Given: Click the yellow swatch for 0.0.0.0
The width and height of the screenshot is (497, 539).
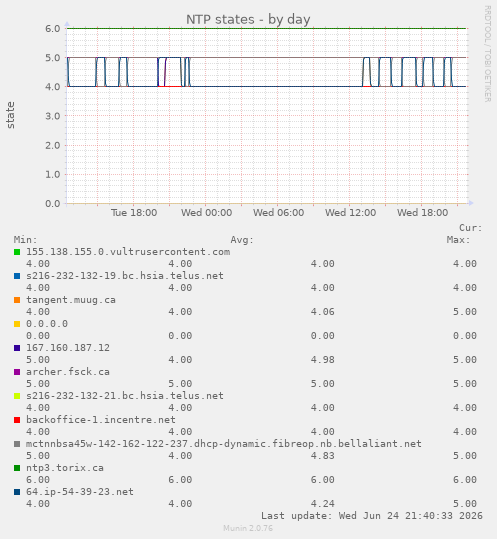Looking at the screenshot, I should coord(17,324).
